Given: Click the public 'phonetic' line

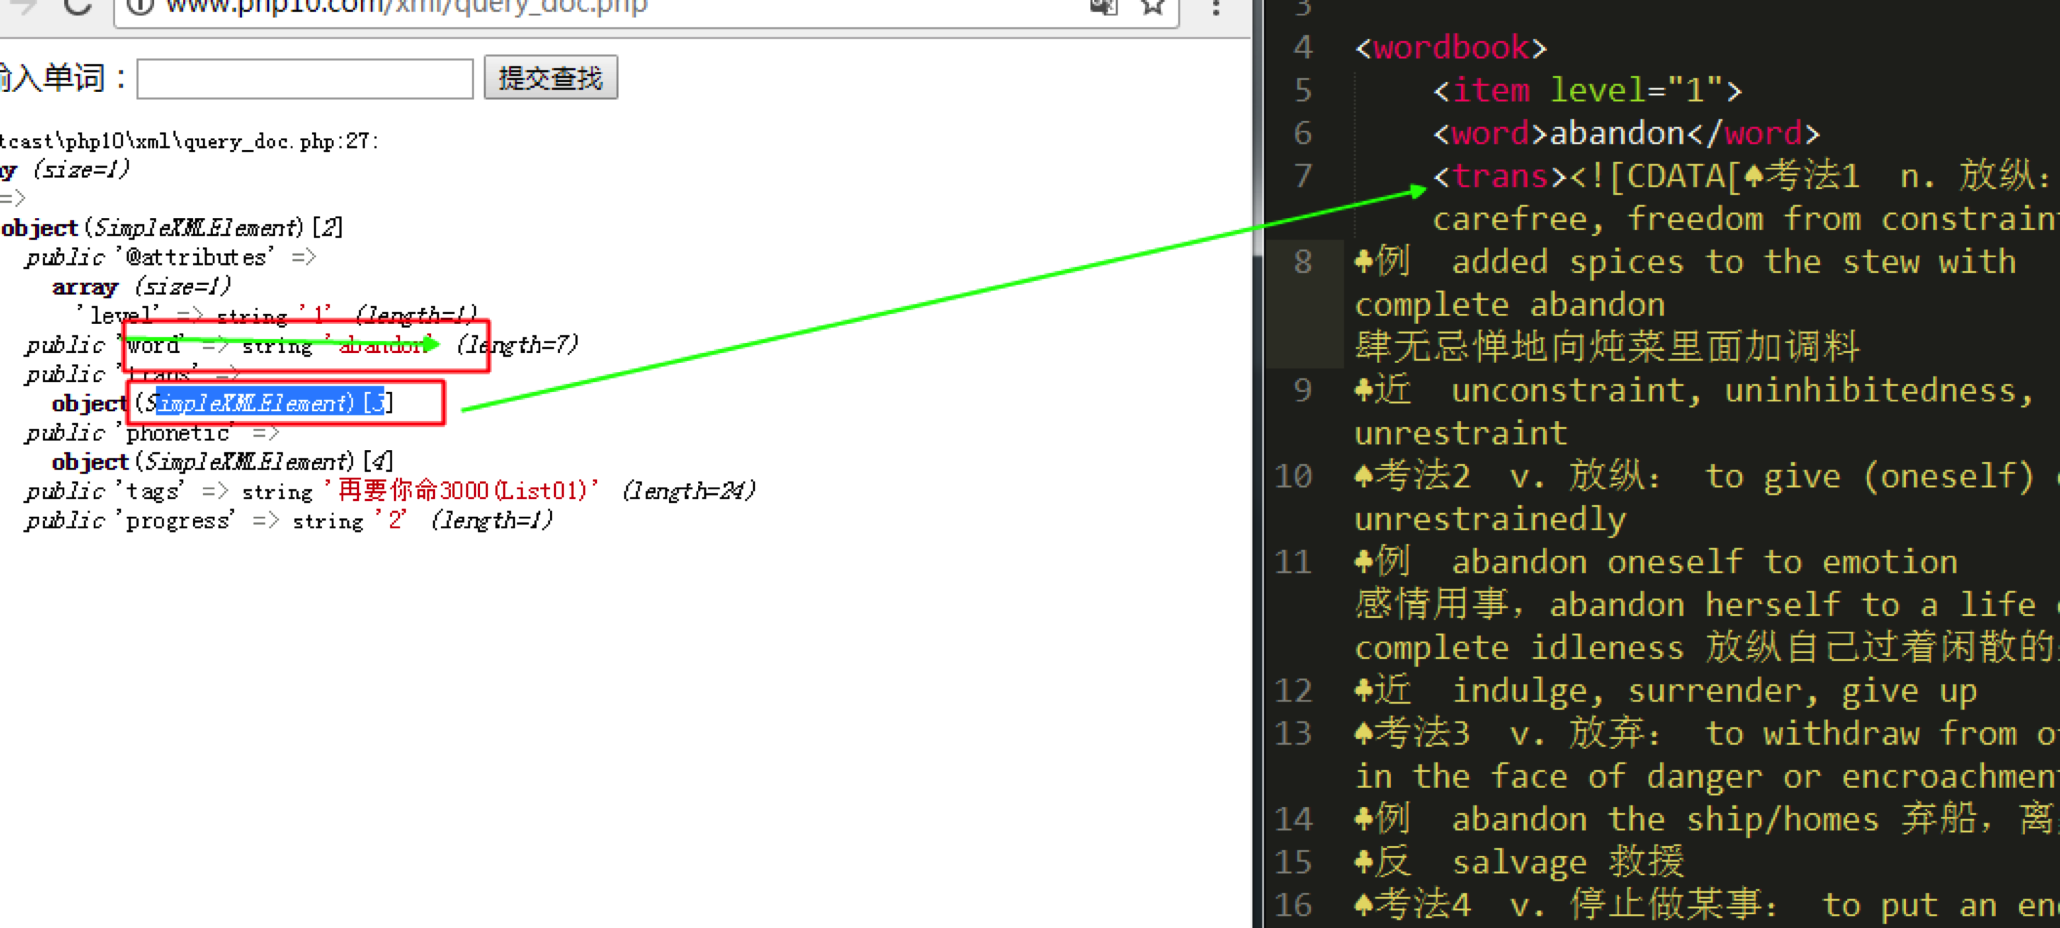Looking at the screenshot, I should click(152, 433).
